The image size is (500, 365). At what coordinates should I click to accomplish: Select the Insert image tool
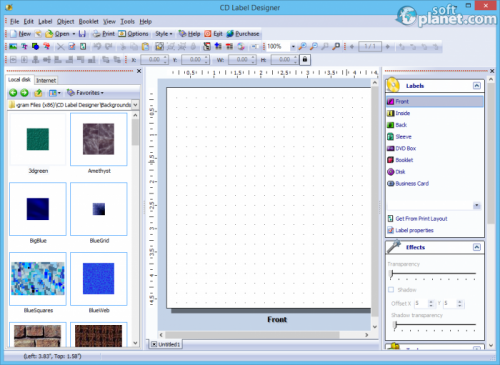click(x=13, y=46)
